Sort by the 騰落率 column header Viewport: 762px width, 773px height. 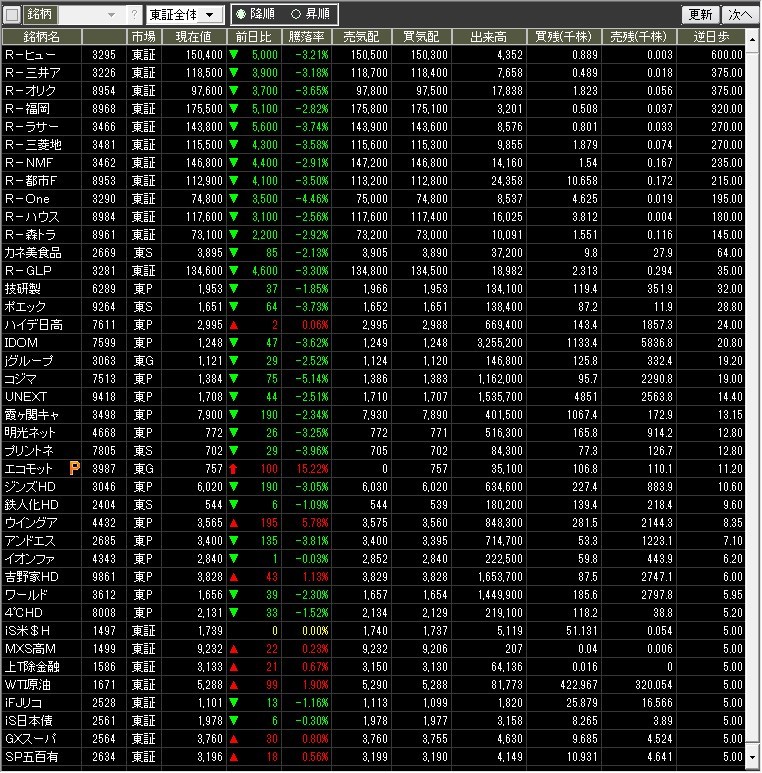[307, 36]
